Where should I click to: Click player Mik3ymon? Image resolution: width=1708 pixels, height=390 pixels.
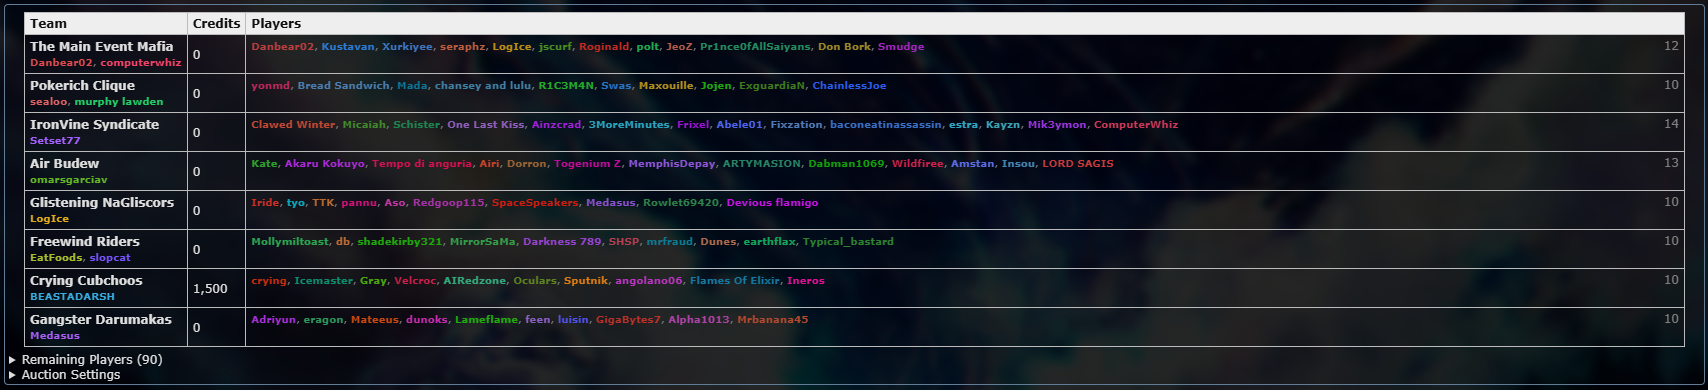(1057, 125)
